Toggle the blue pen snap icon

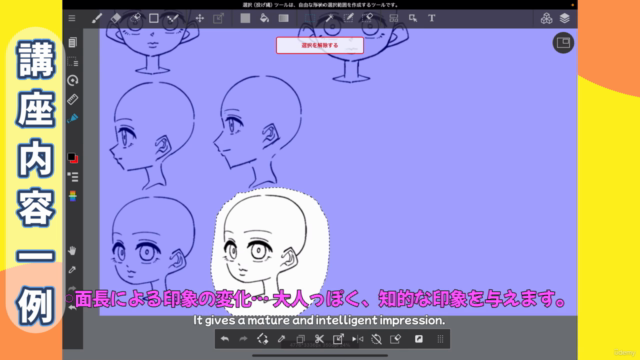(73, 118)
